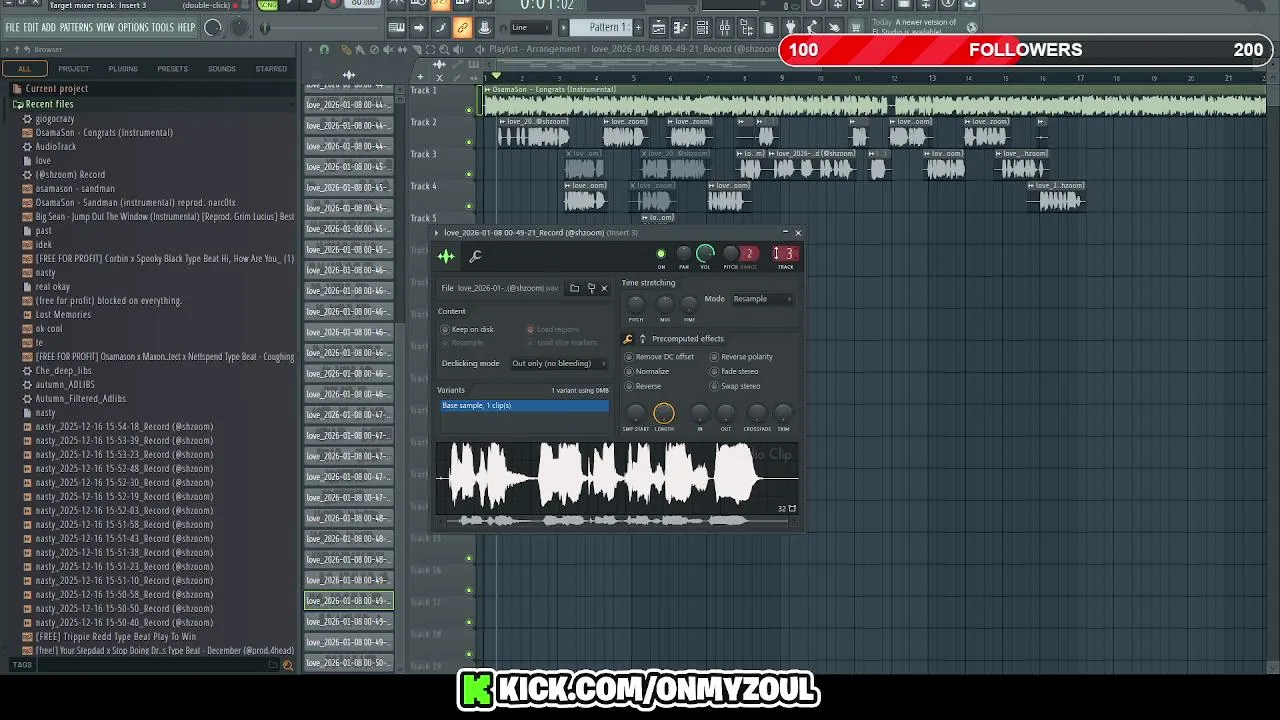Select highlighted love_2026-01-08 00-49 picker item
1280x720 pixels.
[x=348, y=601]
